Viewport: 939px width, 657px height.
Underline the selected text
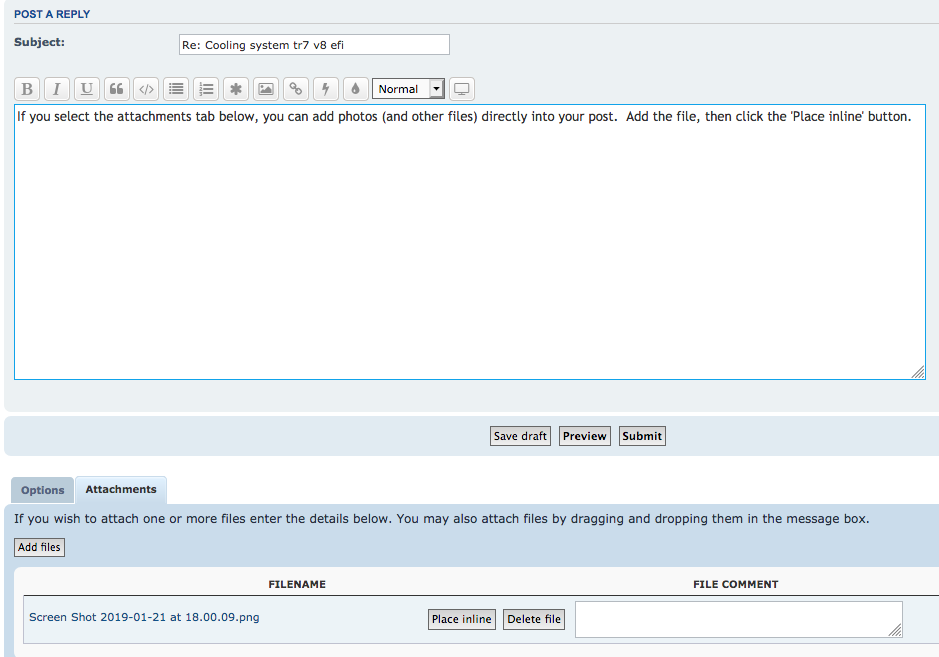point(87,89)
